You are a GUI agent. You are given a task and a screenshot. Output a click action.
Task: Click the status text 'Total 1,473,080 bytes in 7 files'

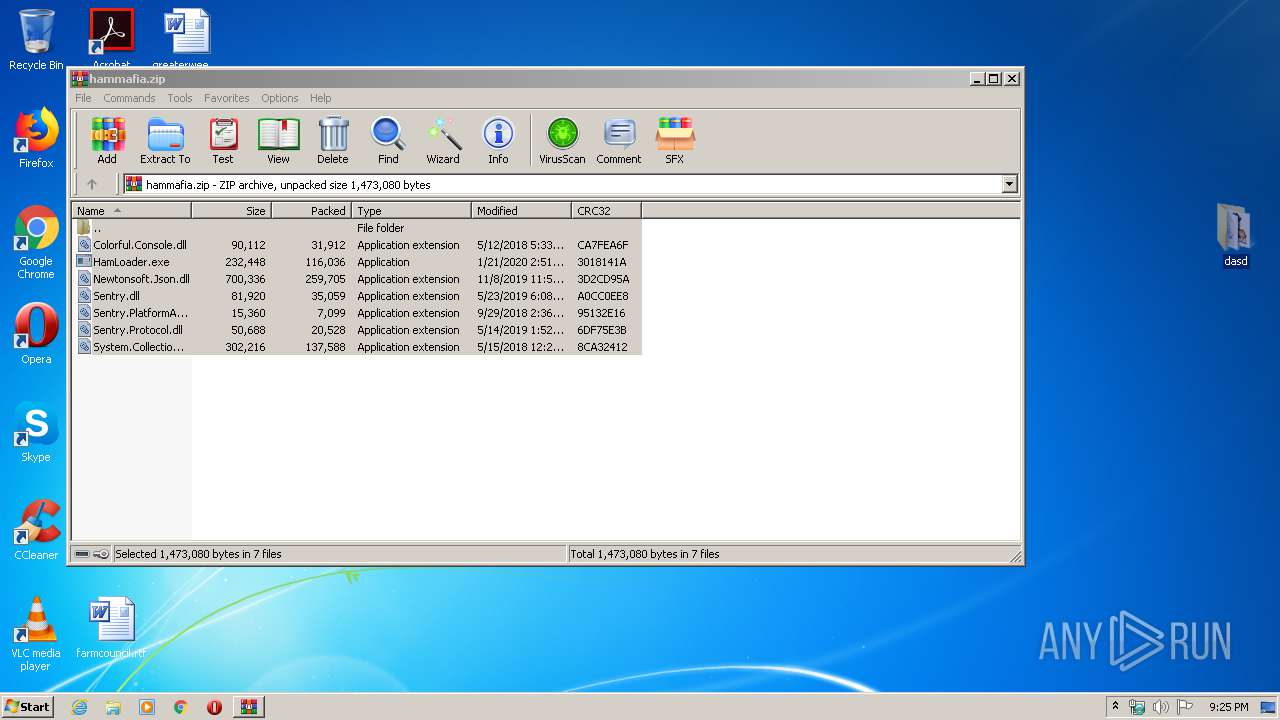645,554
